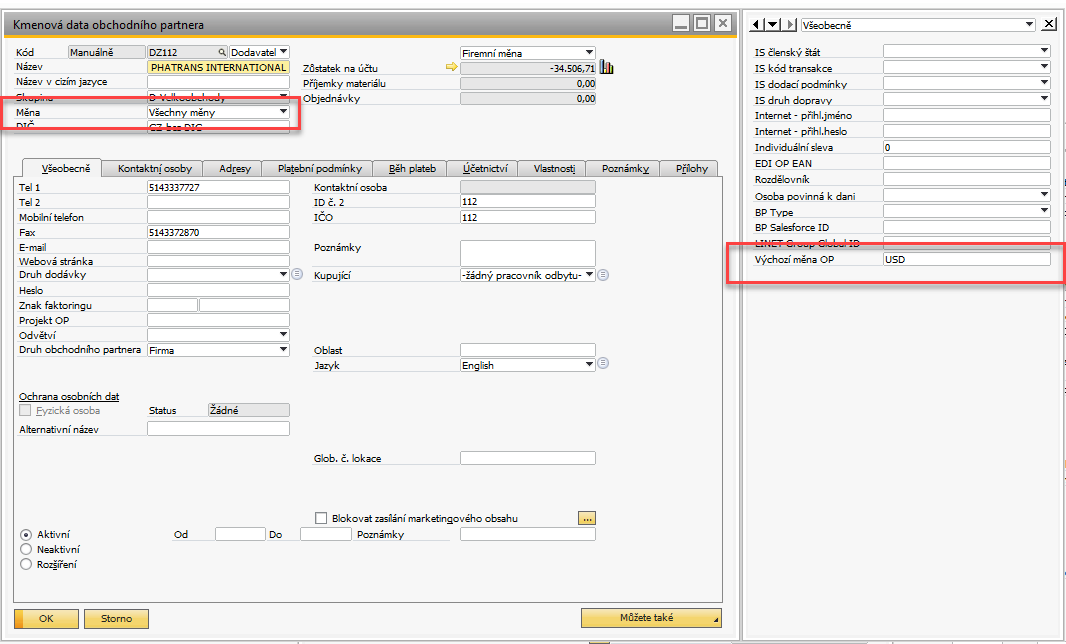Click the Fax number field
Screen dimensions: 1066x644
pyautogui.click(x=218, y=232)
